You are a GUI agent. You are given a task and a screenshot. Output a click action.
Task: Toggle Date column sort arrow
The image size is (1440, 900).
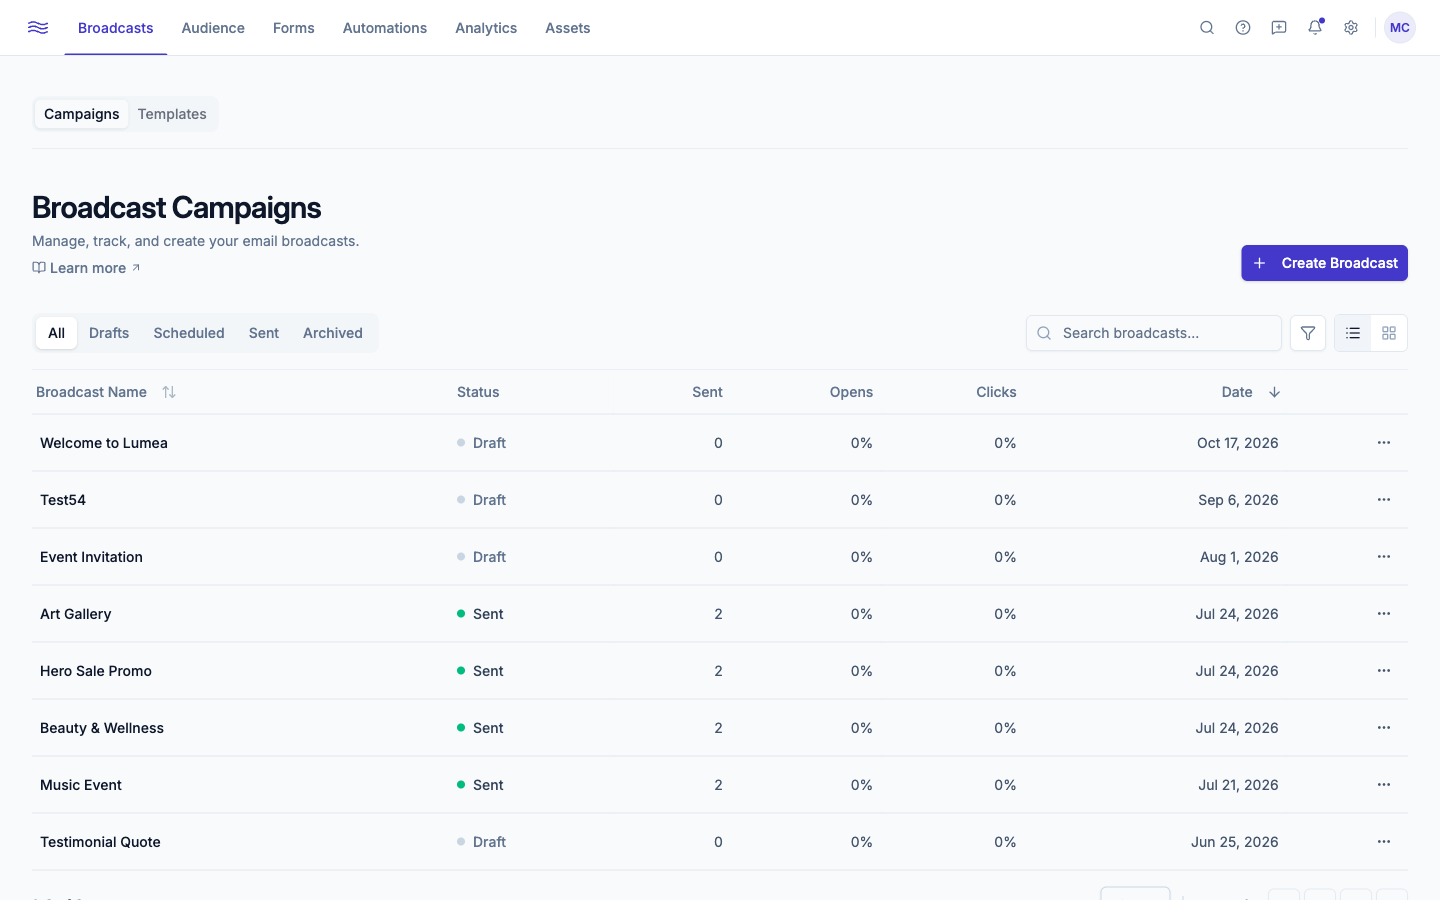(1275, 392)
